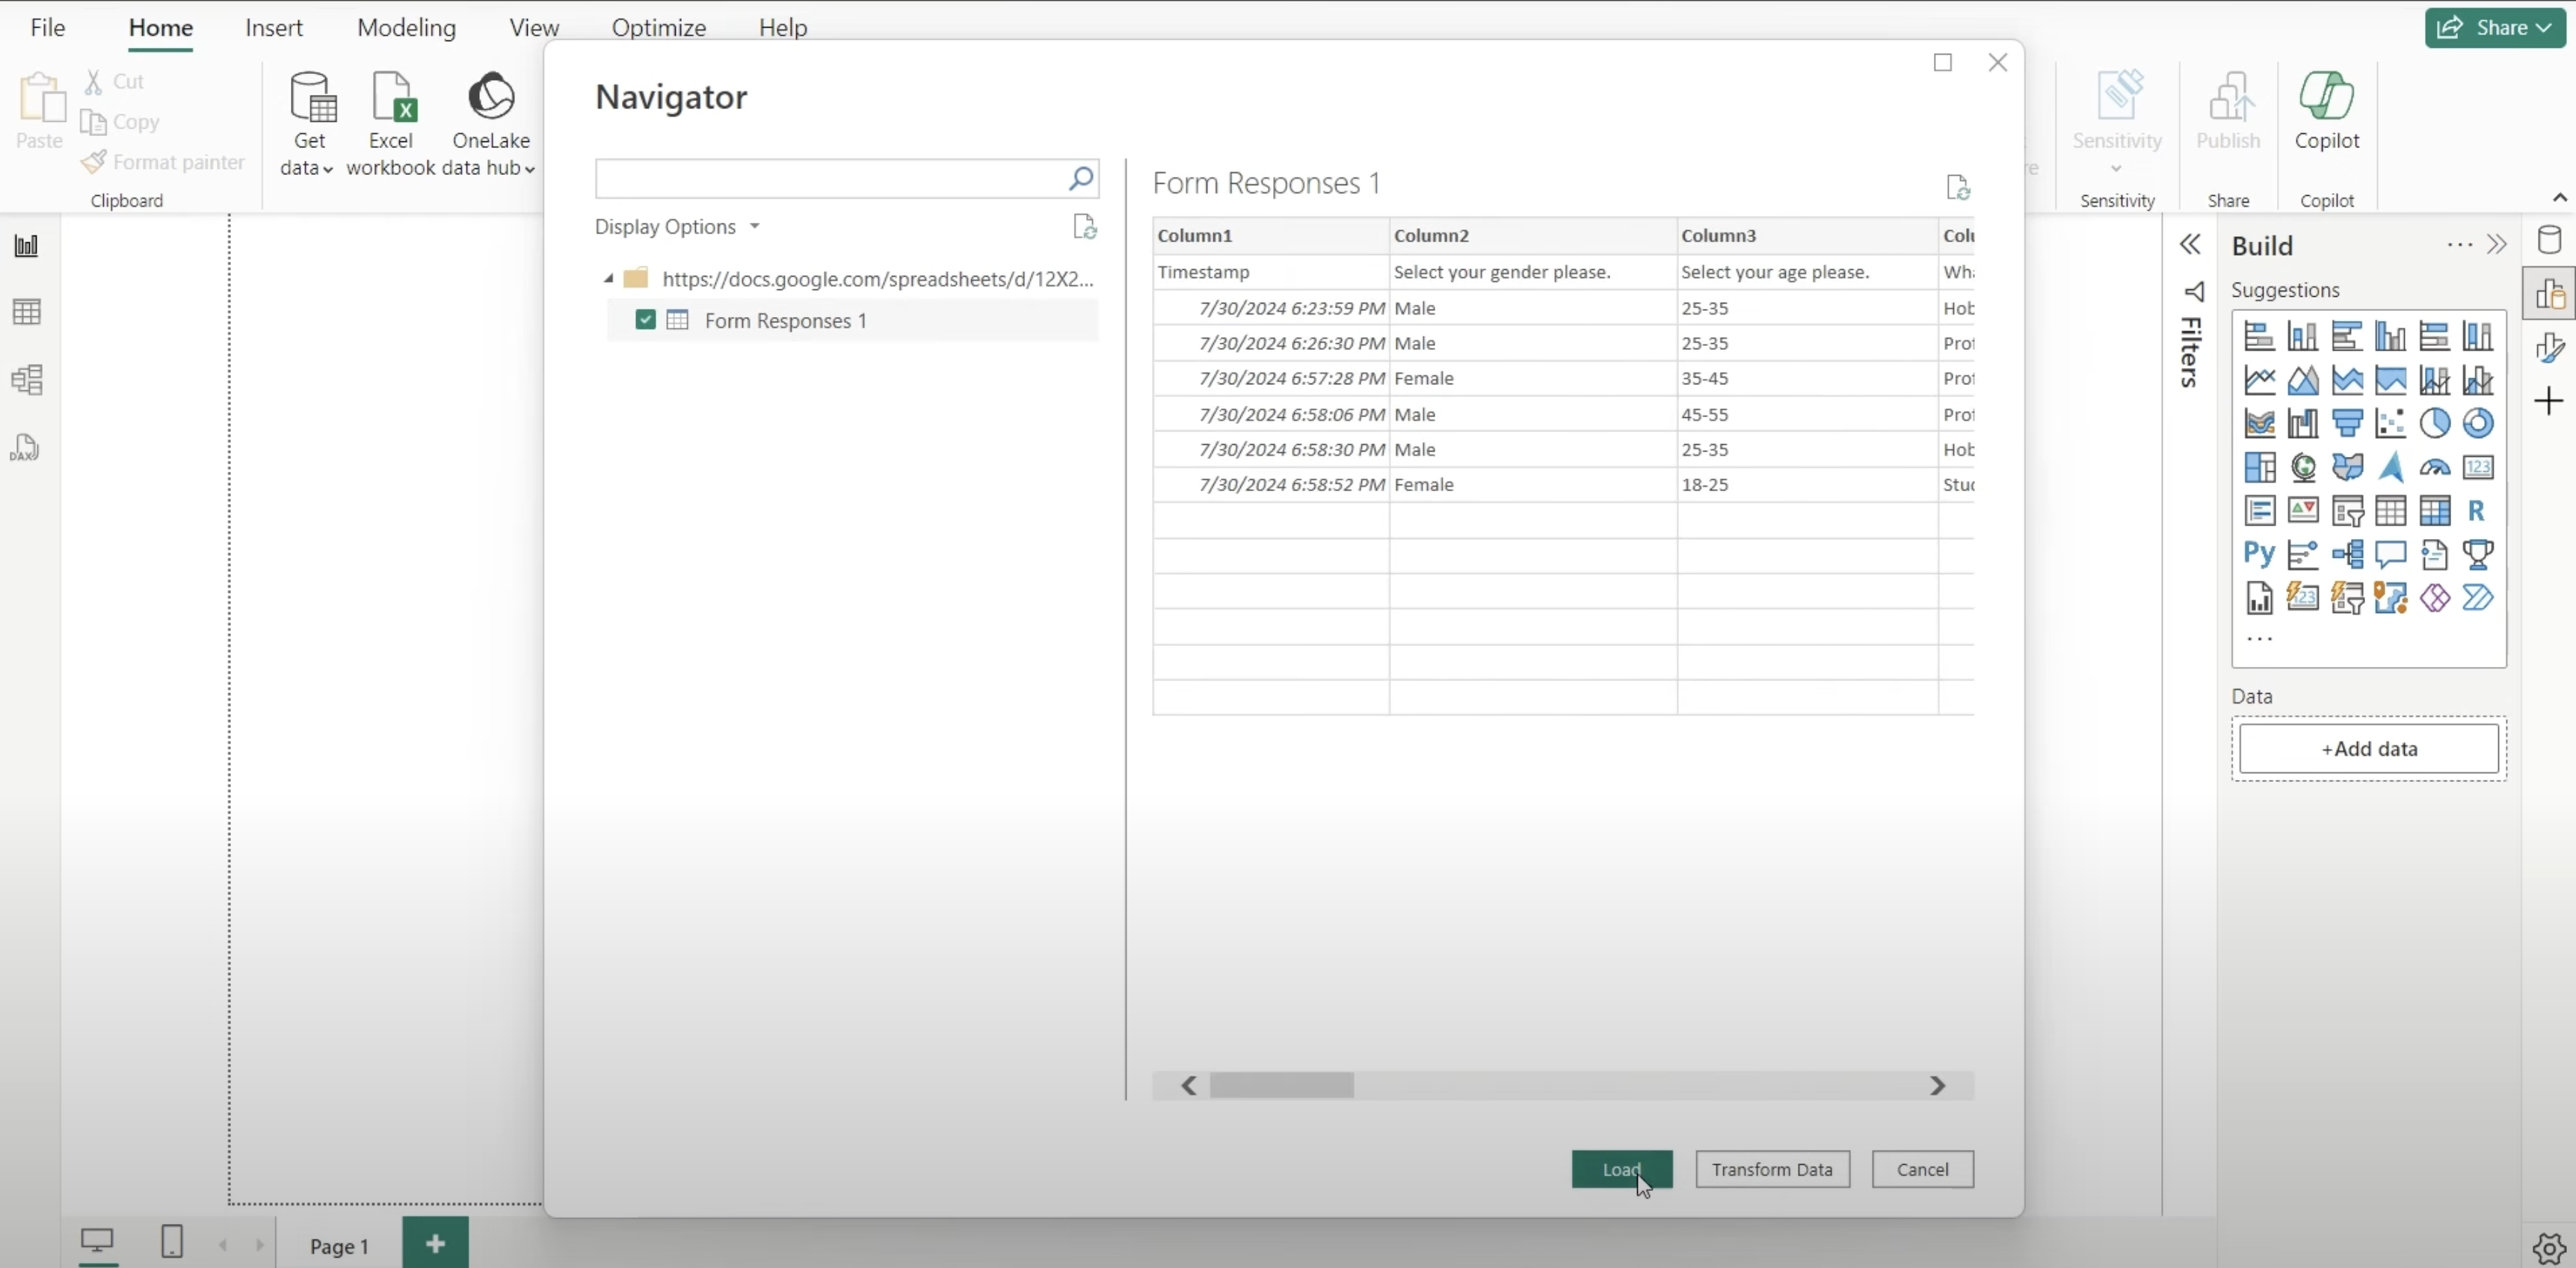
Task: Click the search icon in Navigator
Action: 1080,179
